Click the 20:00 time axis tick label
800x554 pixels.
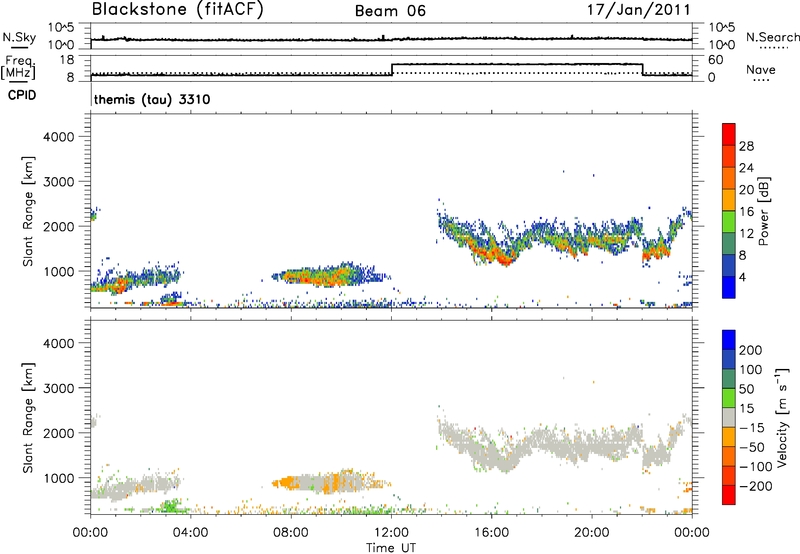point(592,533)
